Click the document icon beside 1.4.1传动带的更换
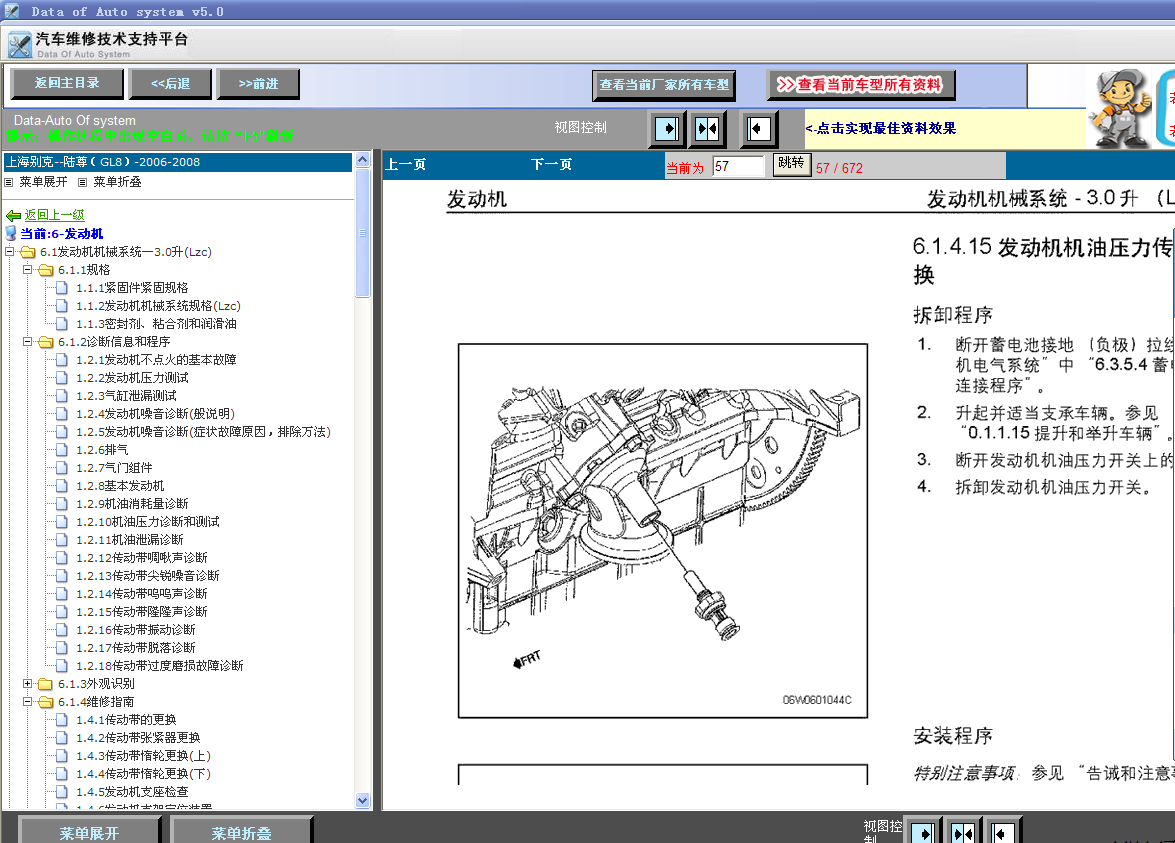 point(62,719)
